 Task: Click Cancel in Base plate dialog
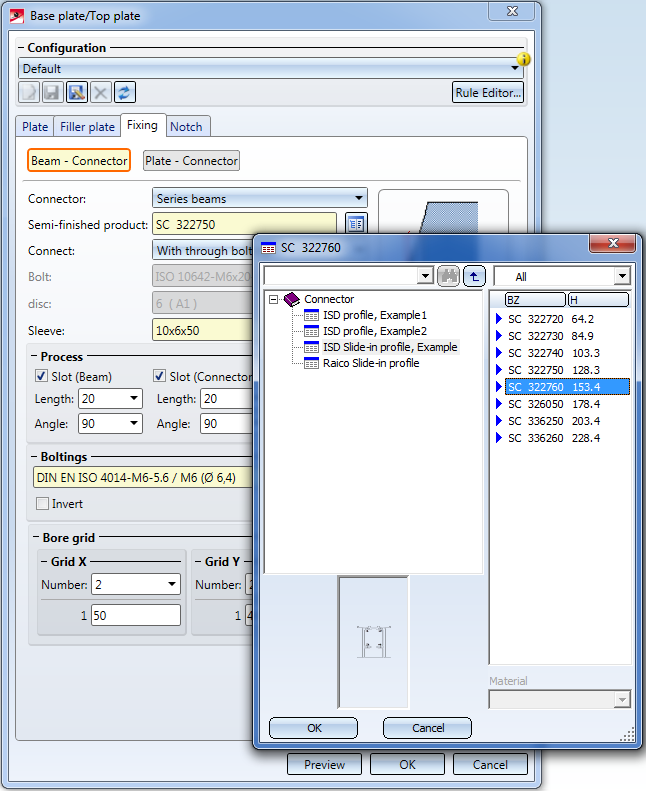coord(490,765)
